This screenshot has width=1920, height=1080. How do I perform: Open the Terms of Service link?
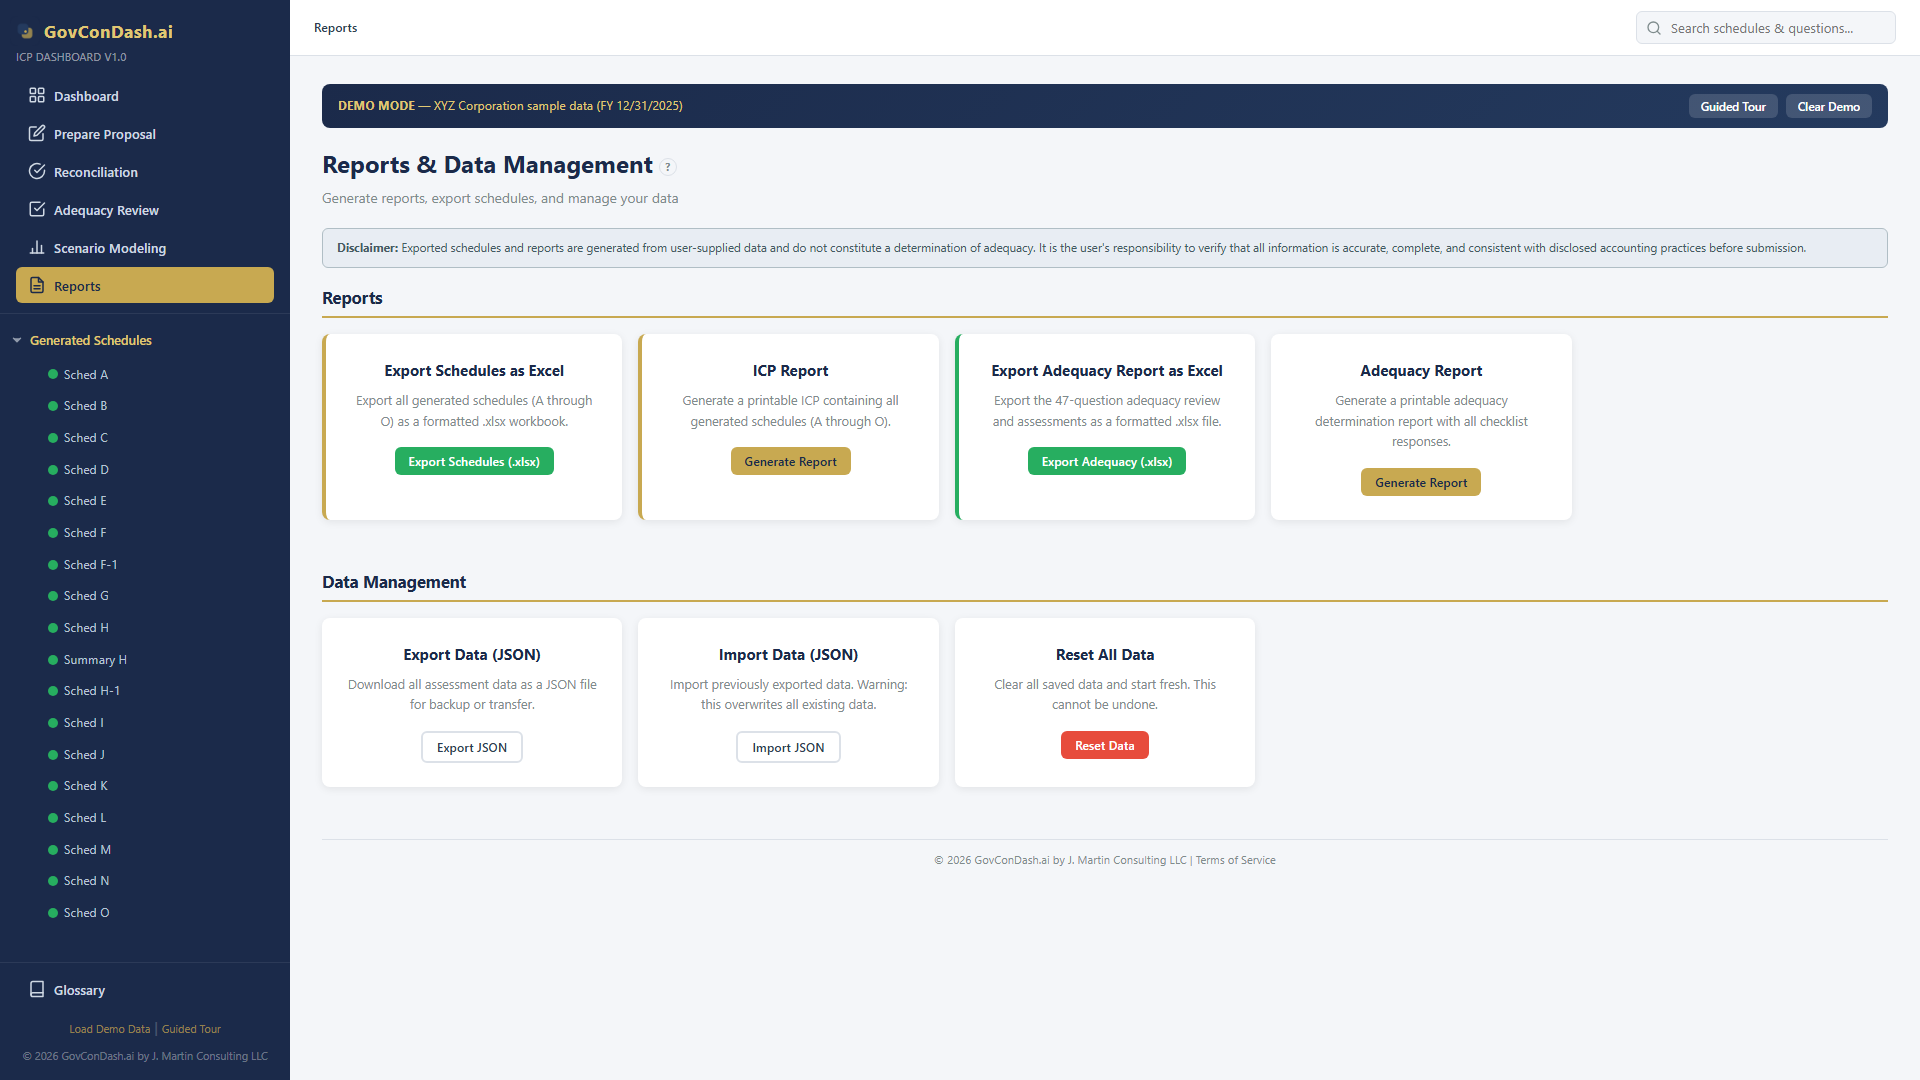pyautogui.click(x=1235, y=859)
